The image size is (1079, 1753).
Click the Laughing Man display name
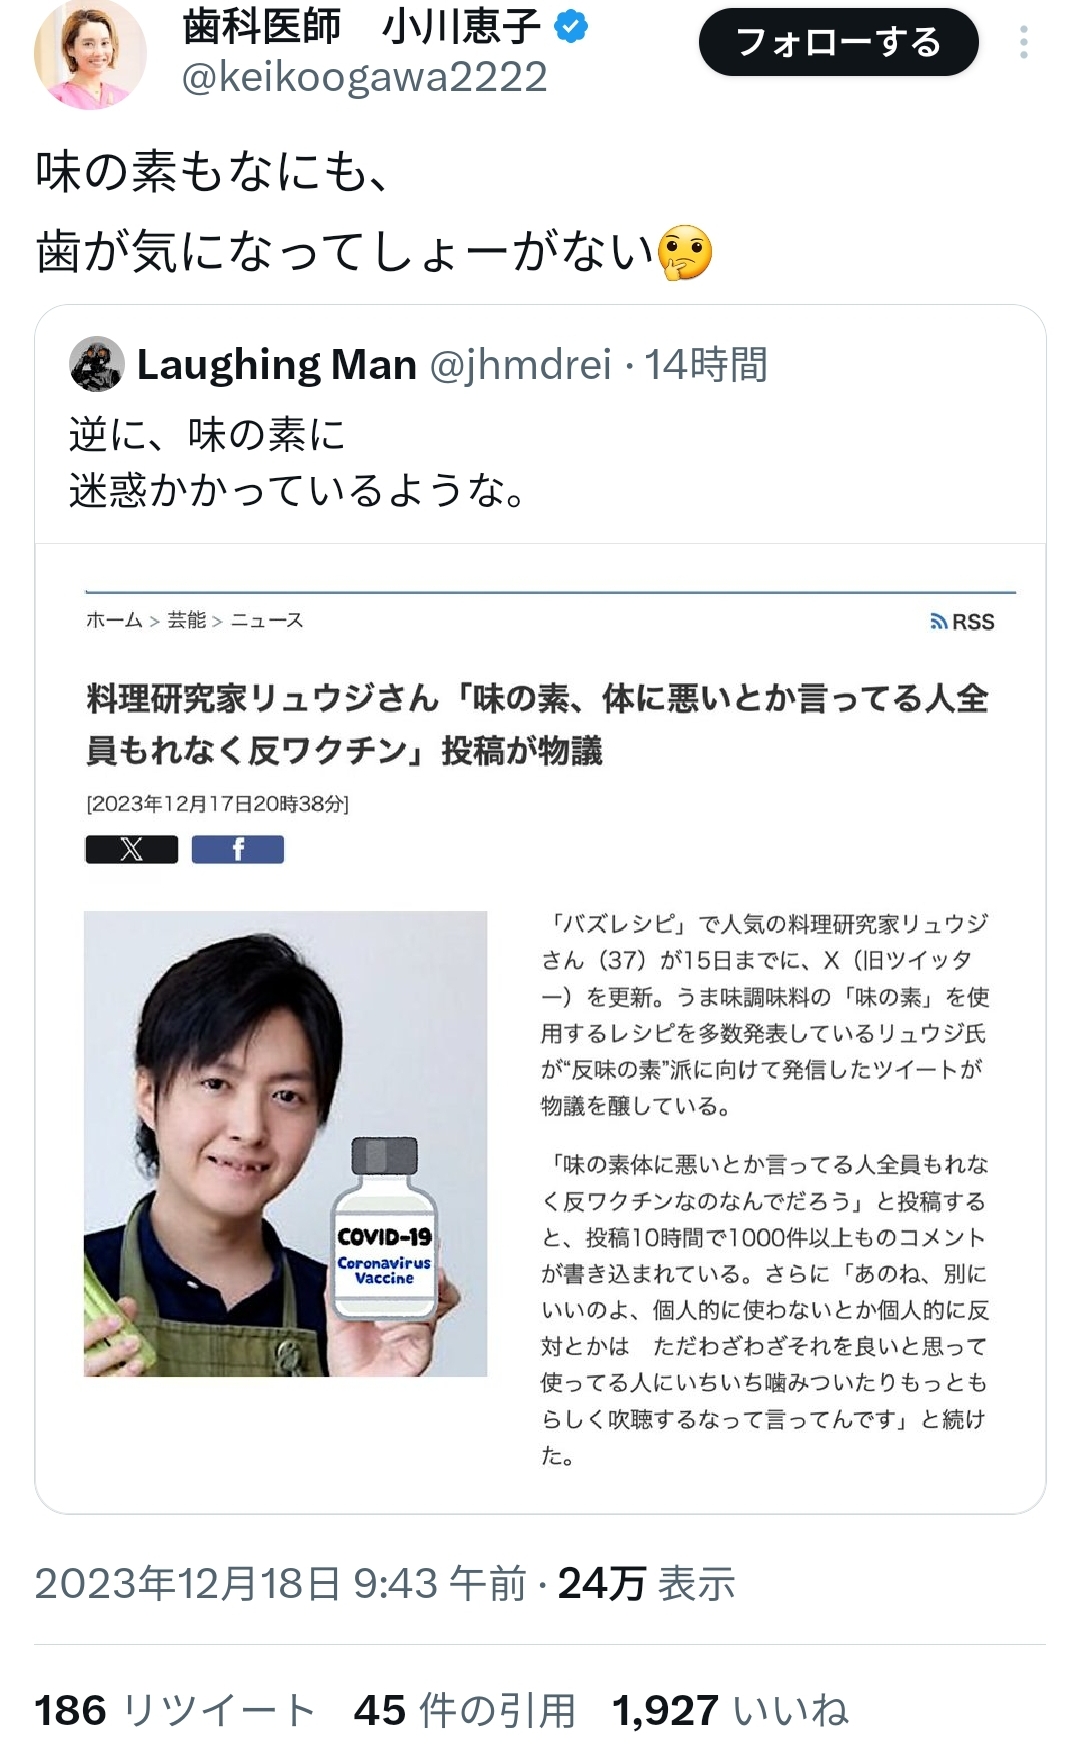[x=277, y=365]
